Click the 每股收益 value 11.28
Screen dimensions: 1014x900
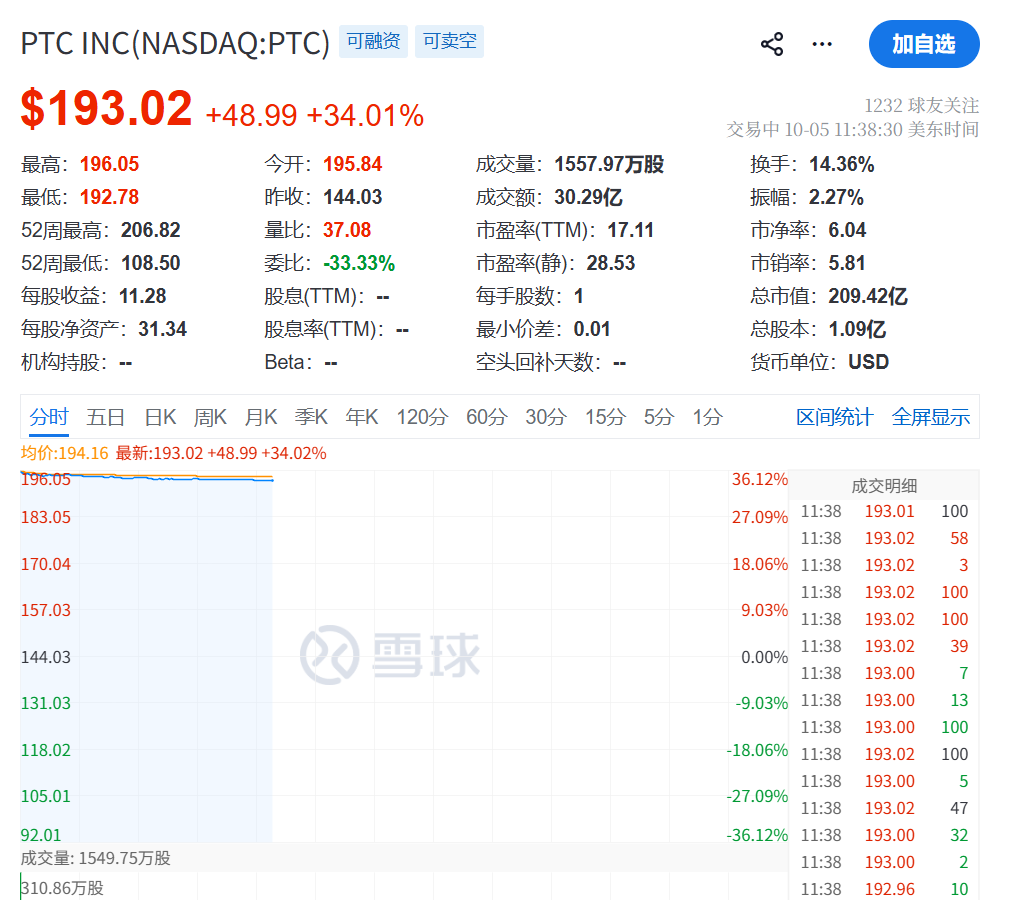143,296
